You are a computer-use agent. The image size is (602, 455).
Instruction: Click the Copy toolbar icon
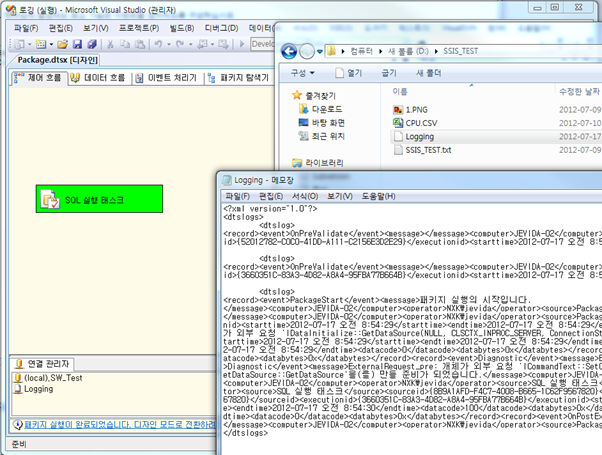pyautogui.click(x=125, y=44)
